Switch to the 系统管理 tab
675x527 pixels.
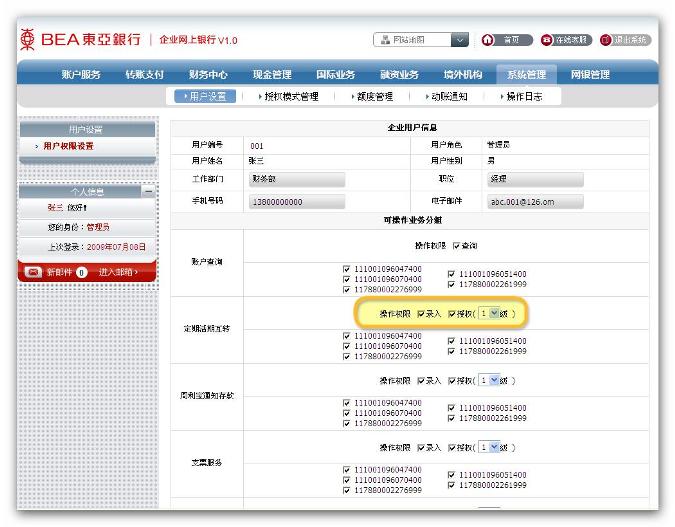526,74
